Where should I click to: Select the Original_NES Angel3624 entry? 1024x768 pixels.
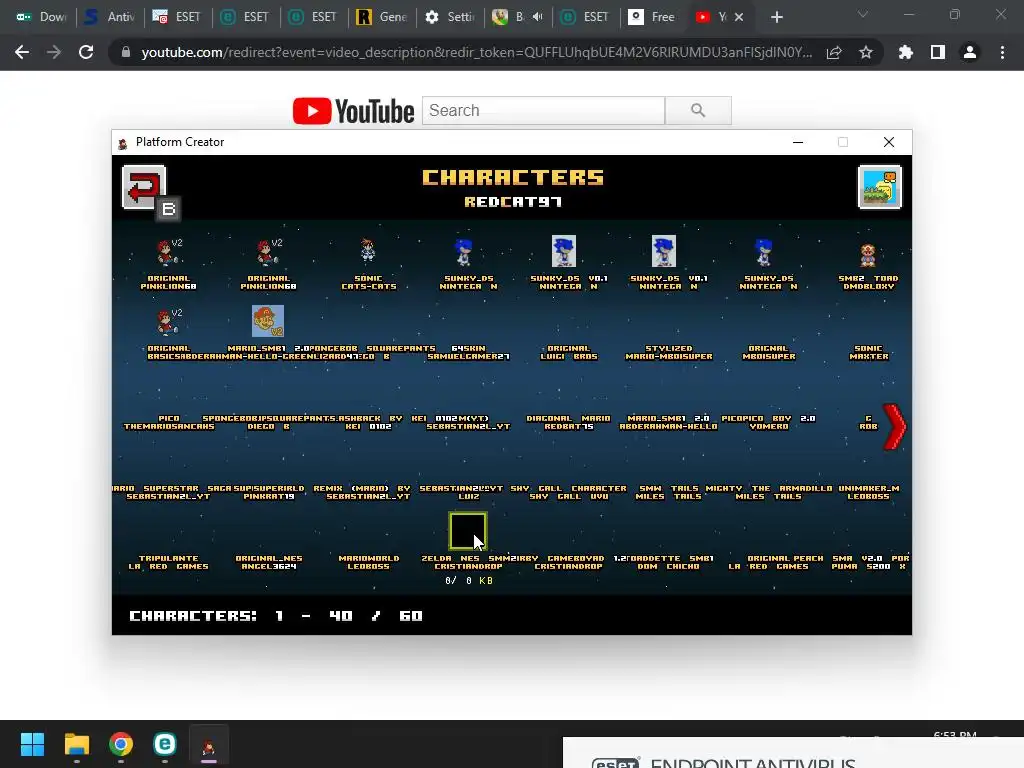click(268, 562)
